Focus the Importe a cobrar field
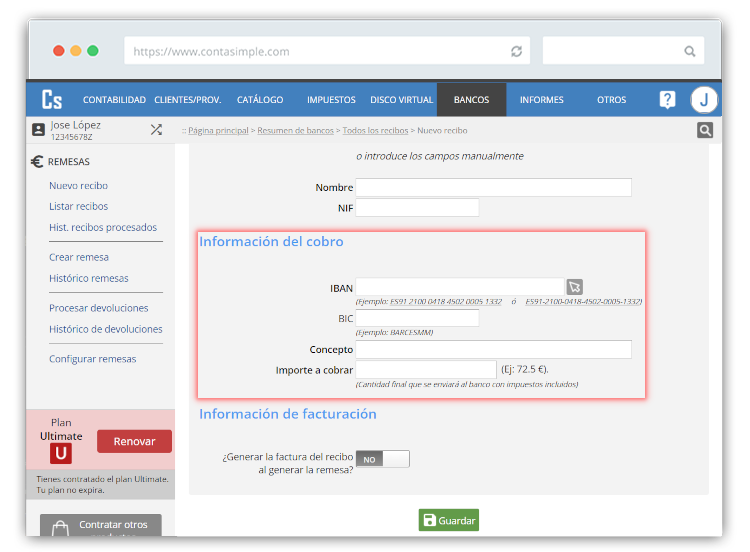Screen dimensions: 750x552 [426, 369]
